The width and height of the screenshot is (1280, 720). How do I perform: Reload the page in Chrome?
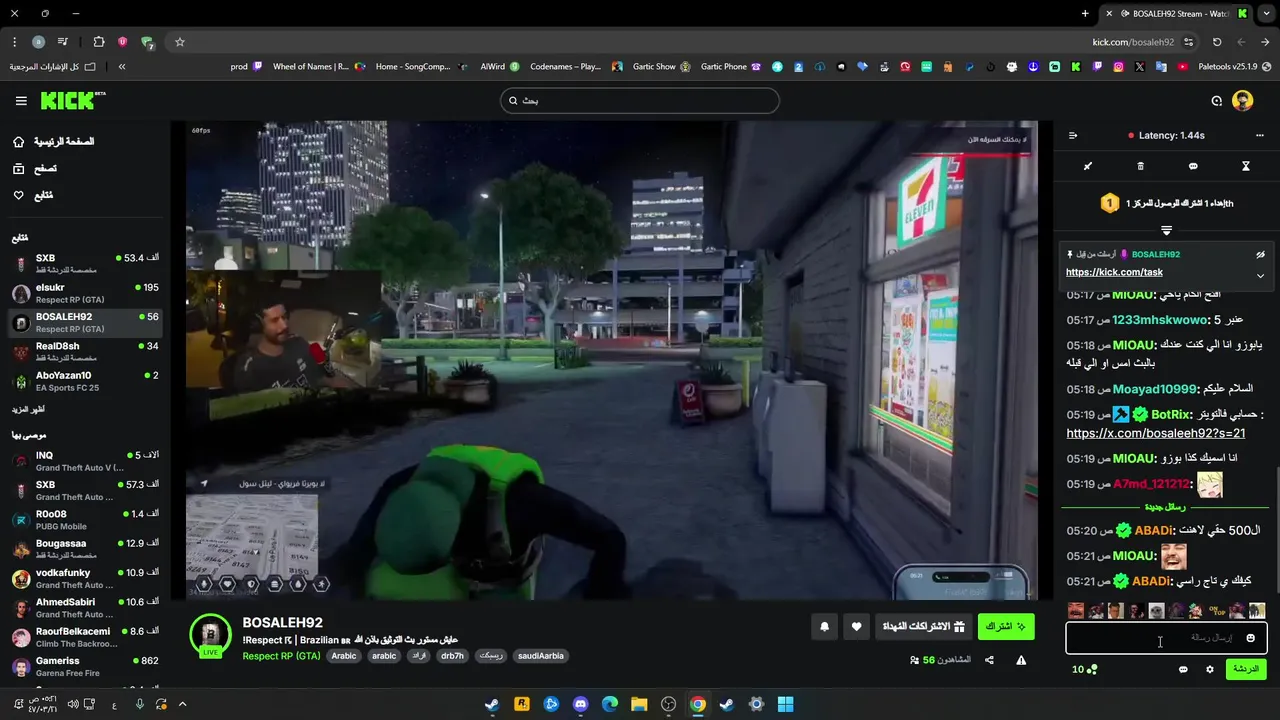coord(1217,42)
